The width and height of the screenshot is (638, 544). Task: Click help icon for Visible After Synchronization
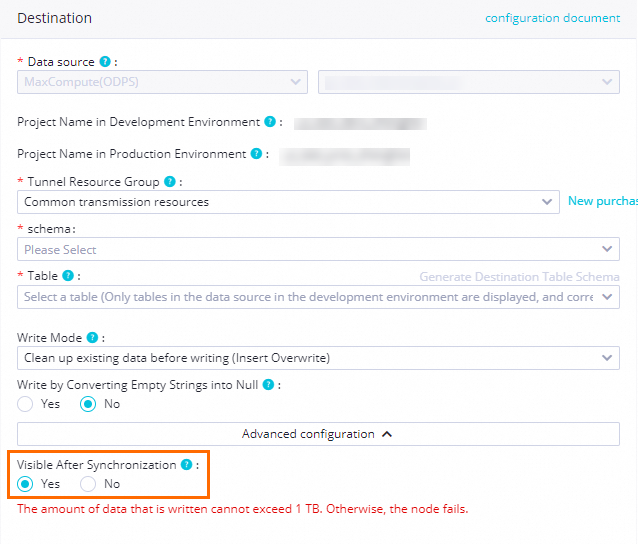tap(186, 465)
